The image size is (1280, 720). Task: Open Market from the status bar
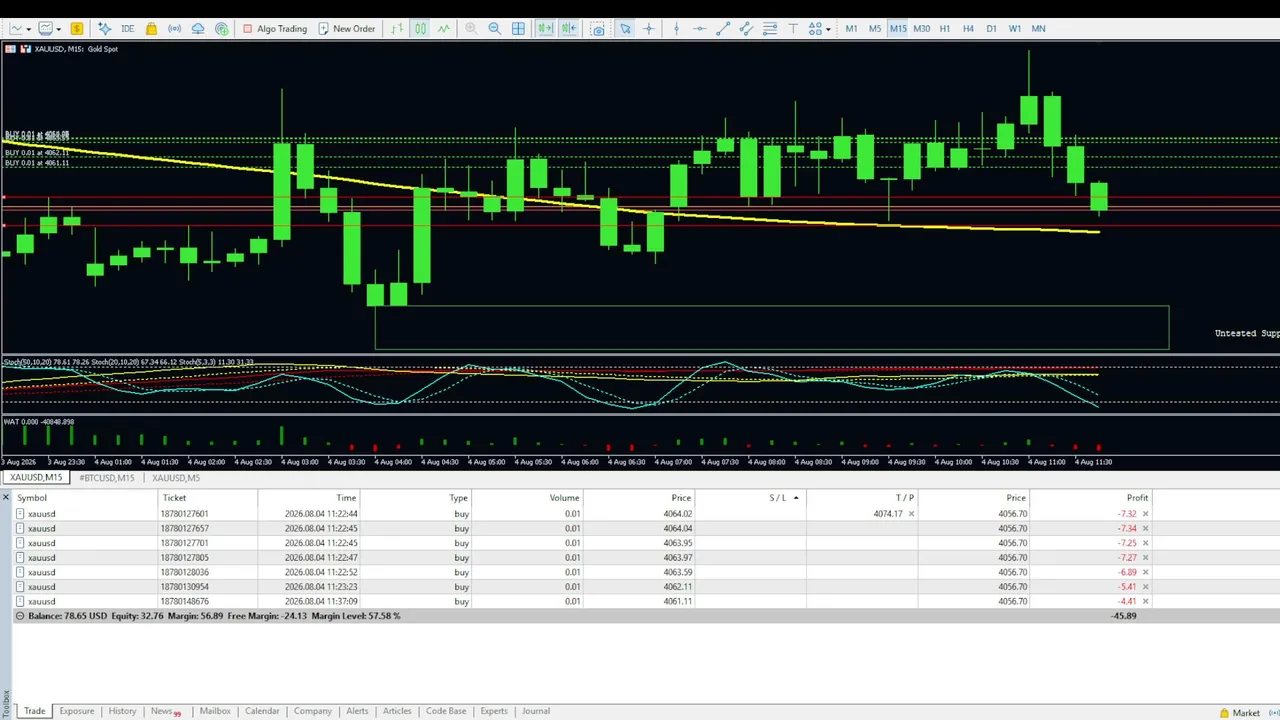(x=1239, y=713)
